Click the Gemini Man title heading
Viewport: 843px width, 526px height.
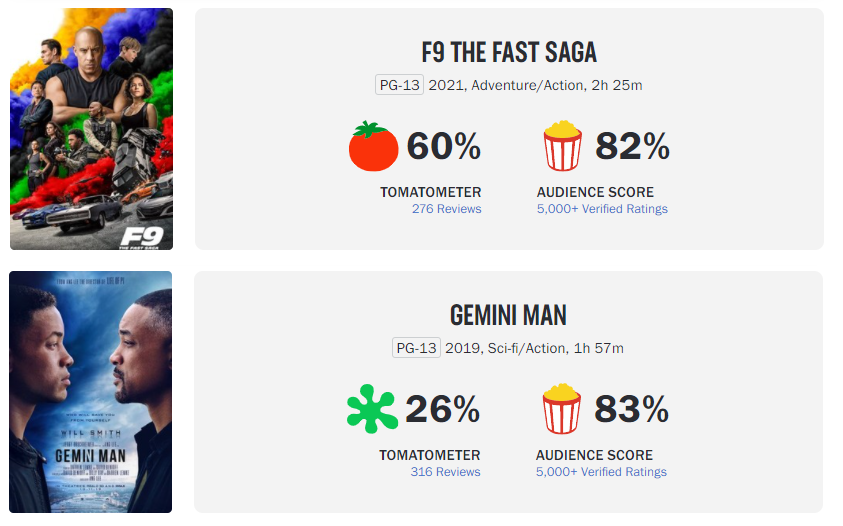tap(508, 316)
